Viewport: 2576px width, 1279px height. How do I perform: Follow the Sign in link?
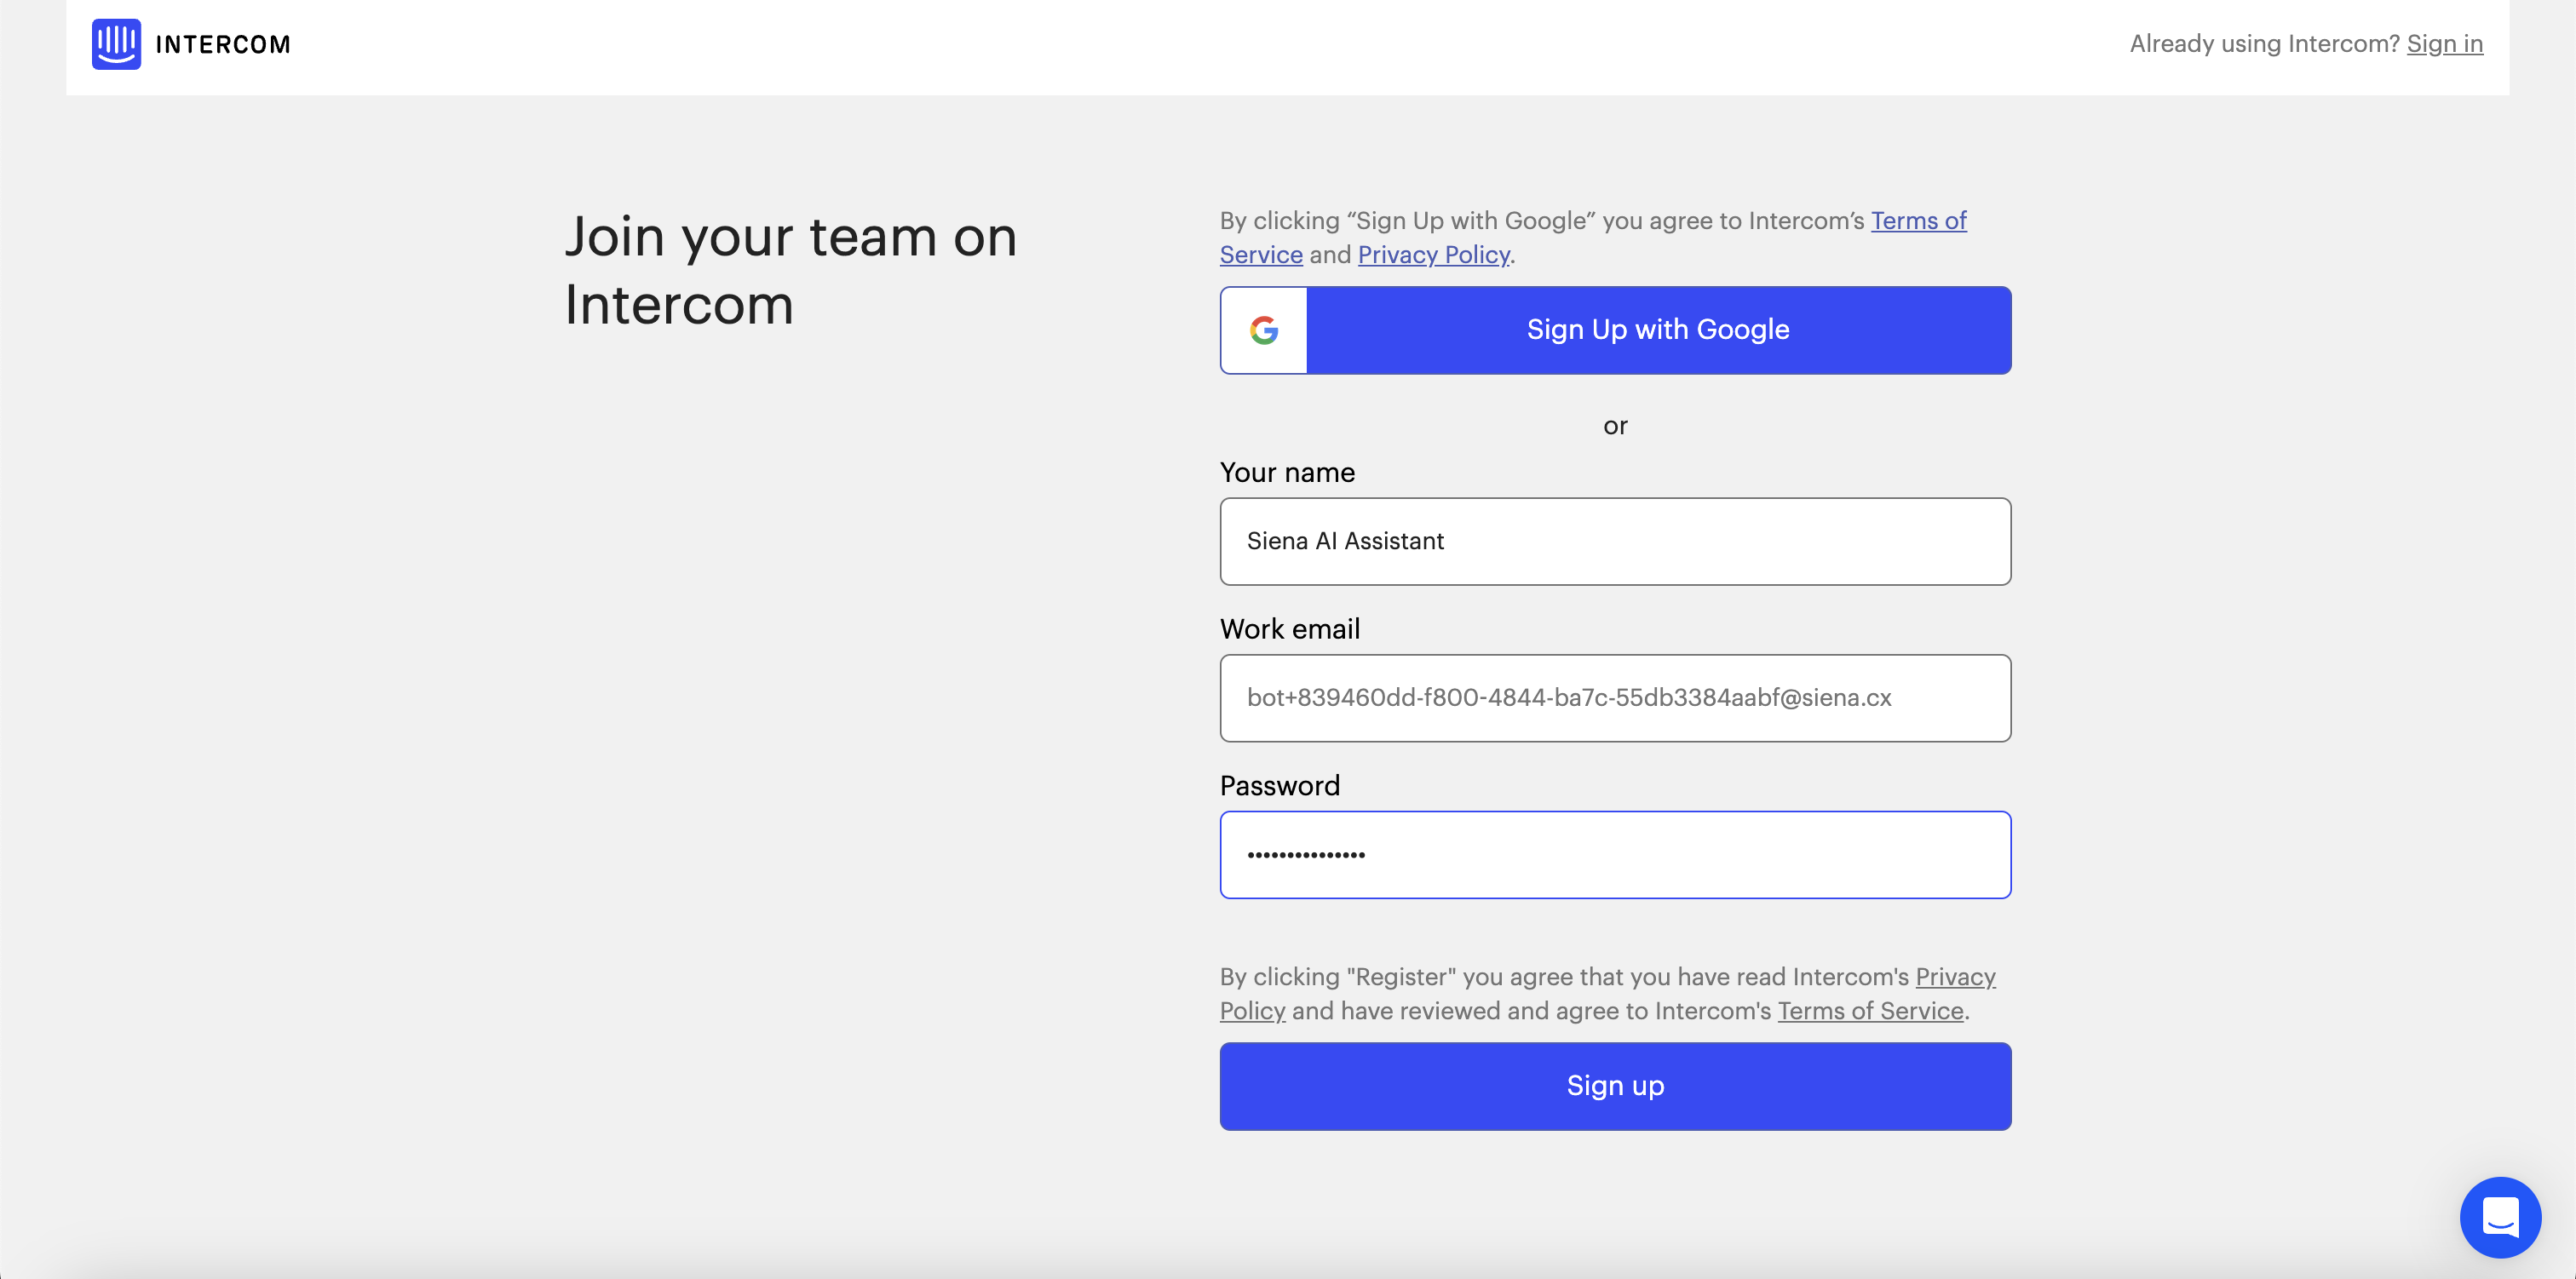(x=2444, y=43)
